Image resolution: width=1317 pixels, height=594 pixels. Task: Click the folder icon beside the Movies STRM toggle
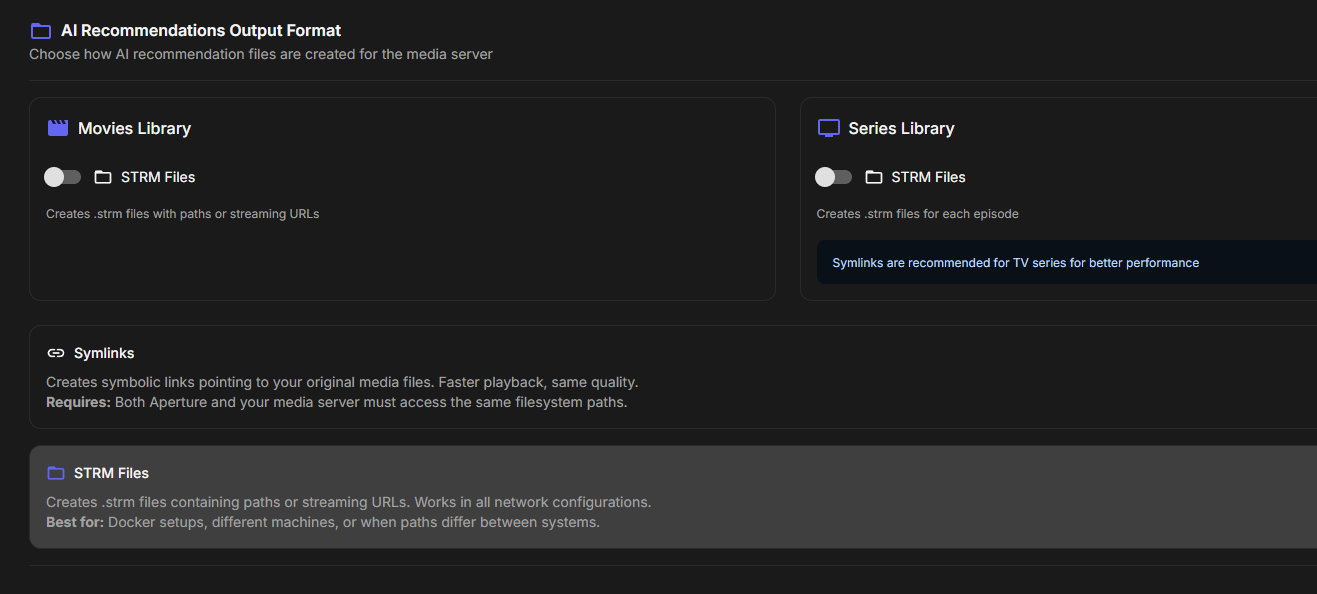pos(103,177)
